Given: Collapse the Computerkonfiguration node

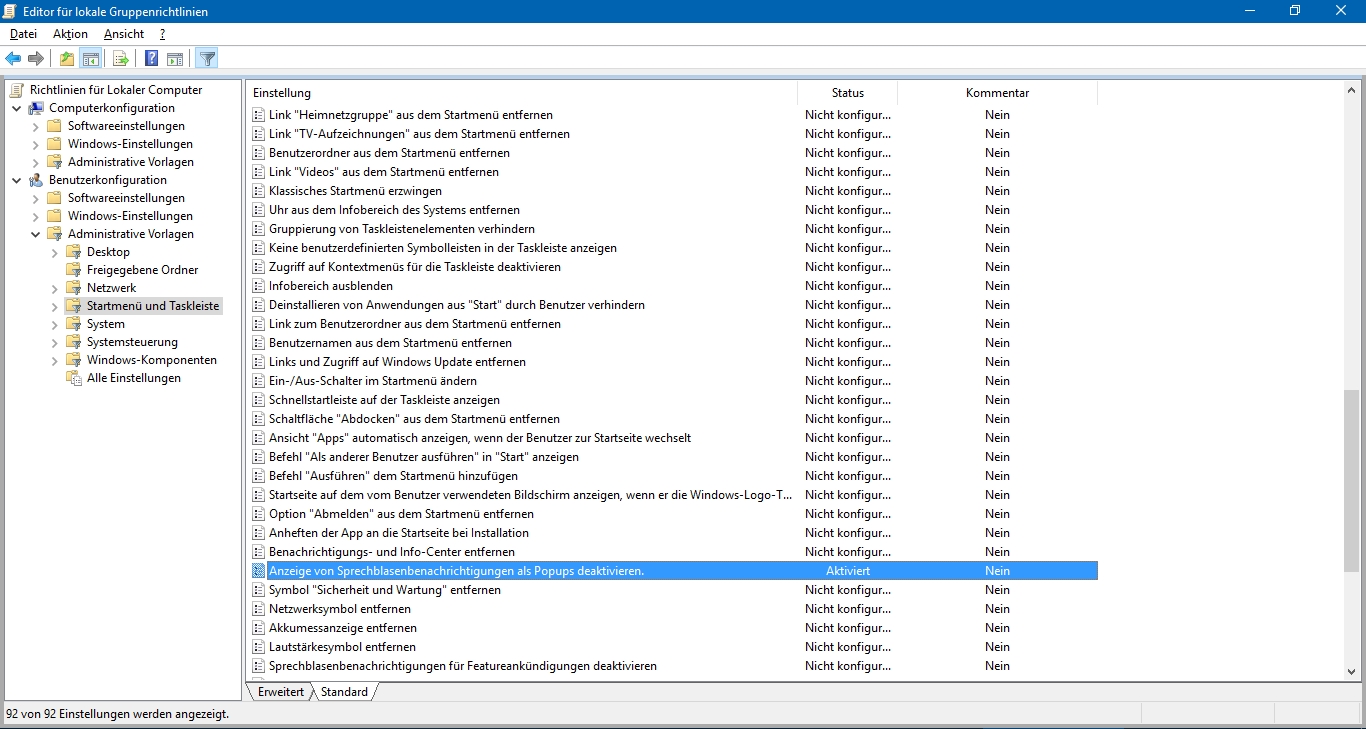Looking at the screenshot, I should tap(16, 108).
